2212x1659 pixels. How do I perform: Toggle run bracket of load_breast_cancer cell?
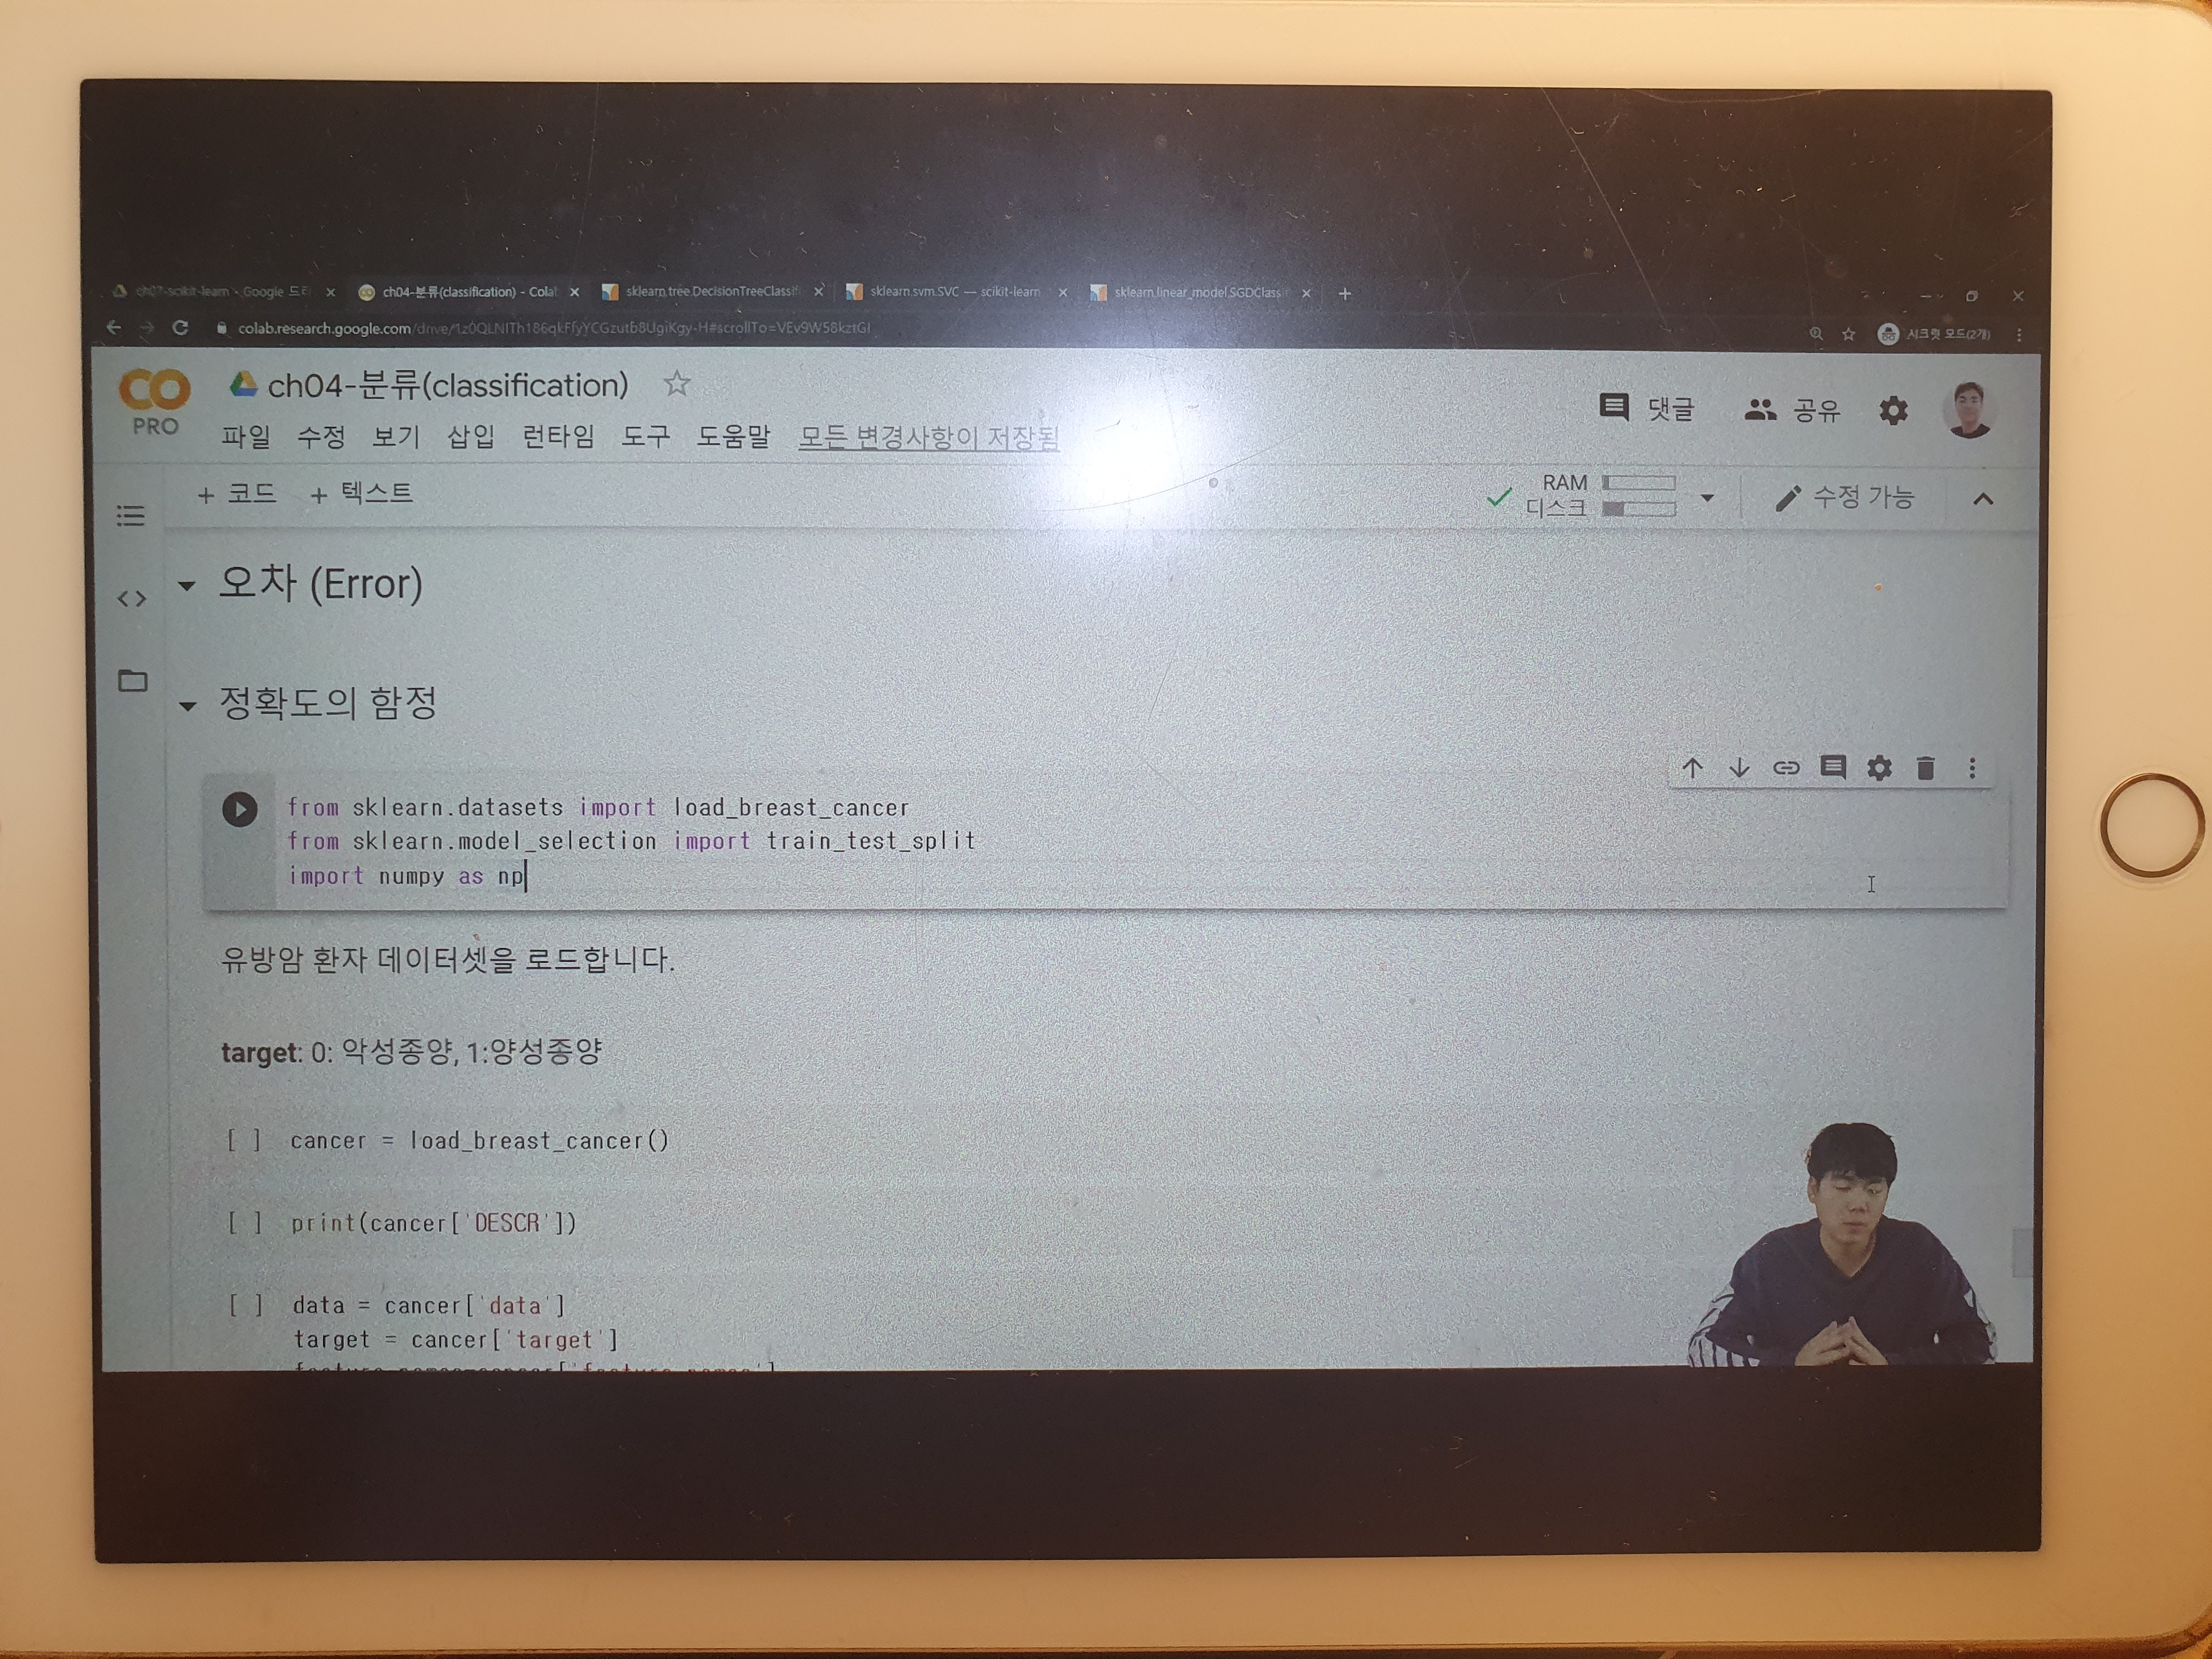(x=244, y=1140)
